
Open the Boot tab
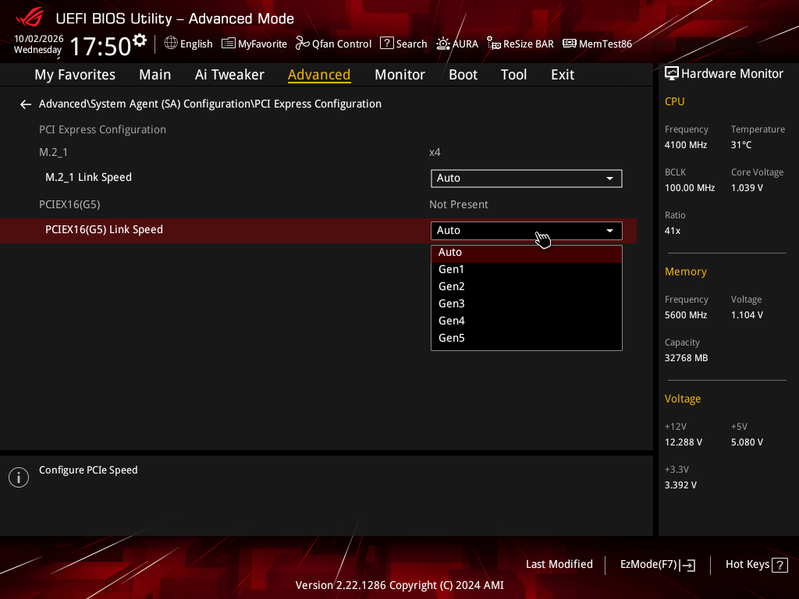[x=463, y=75]
